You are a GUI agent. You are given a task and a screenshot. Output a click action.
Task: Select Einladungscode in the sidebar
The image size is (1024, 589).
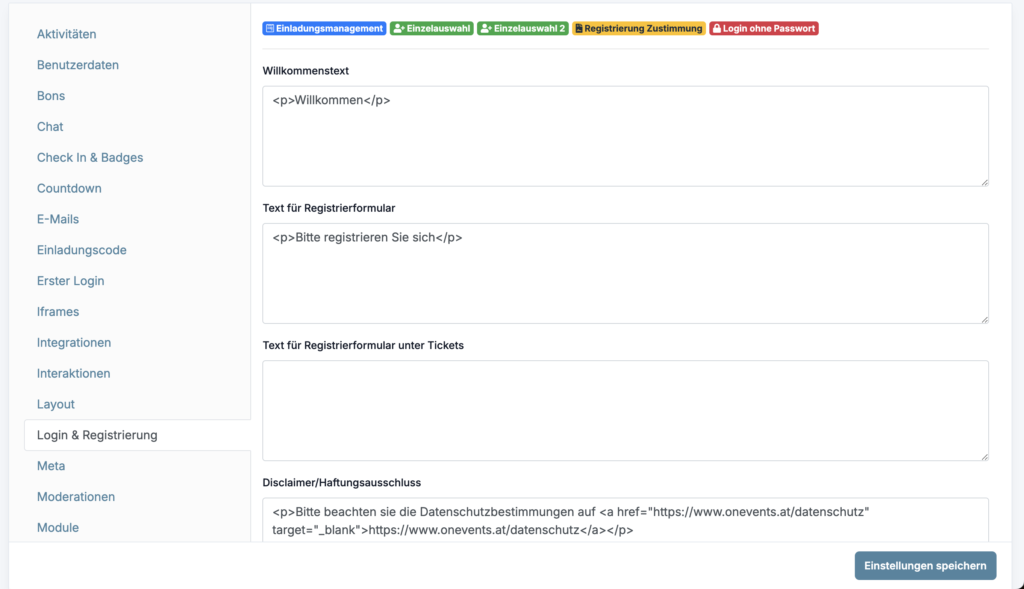pos(82,250)
